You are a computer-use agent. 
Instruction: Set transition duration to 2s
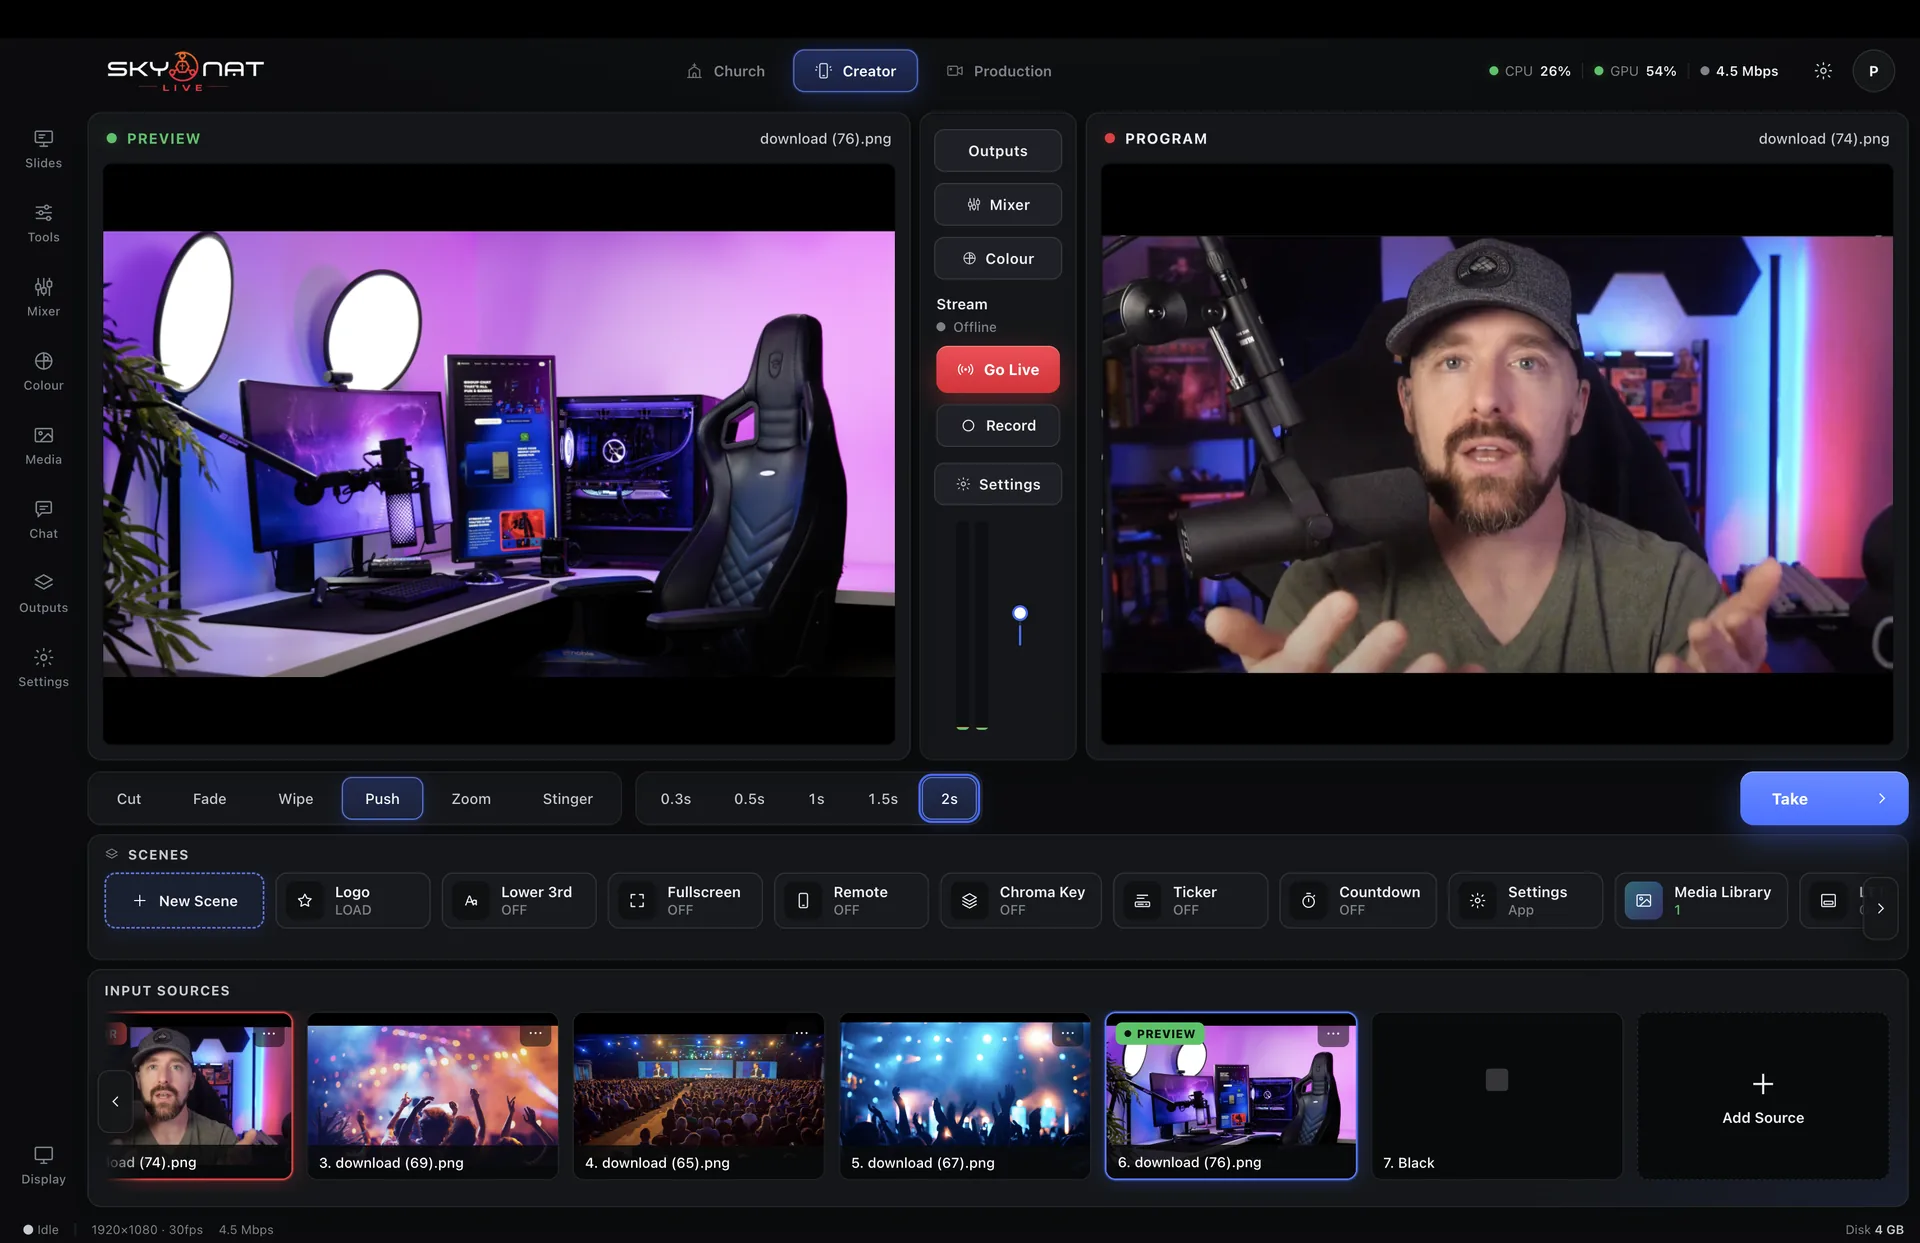949,799
